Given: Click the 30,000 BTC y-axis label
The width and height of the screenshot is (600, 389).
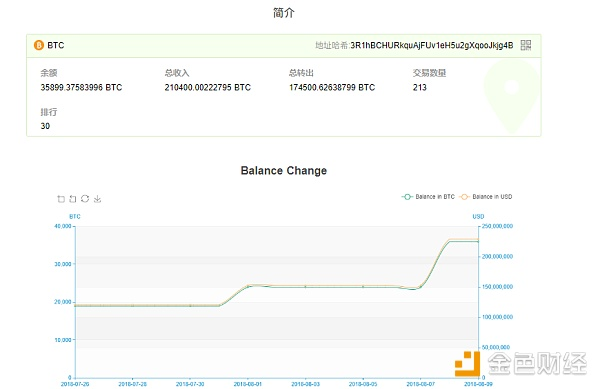Looking at the screenshot, I should coord(63,264).
